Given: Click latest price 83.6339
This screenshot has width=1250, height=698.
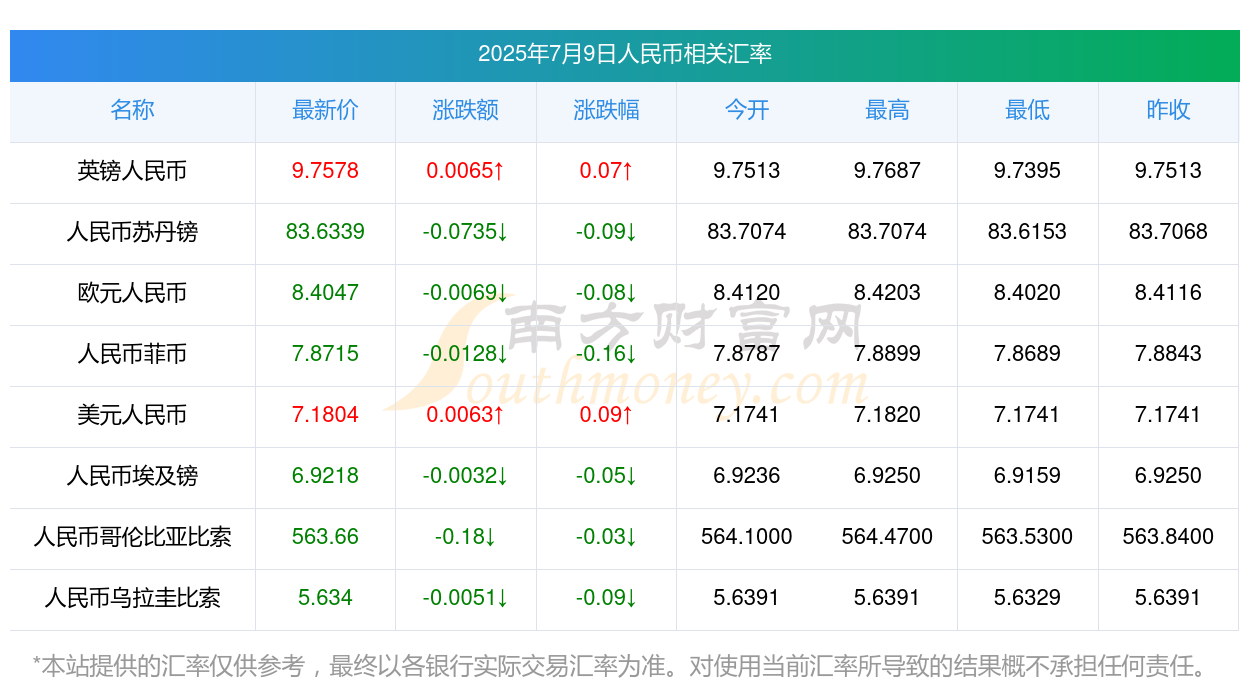Looking at the screenshot, I should [325, 232].
